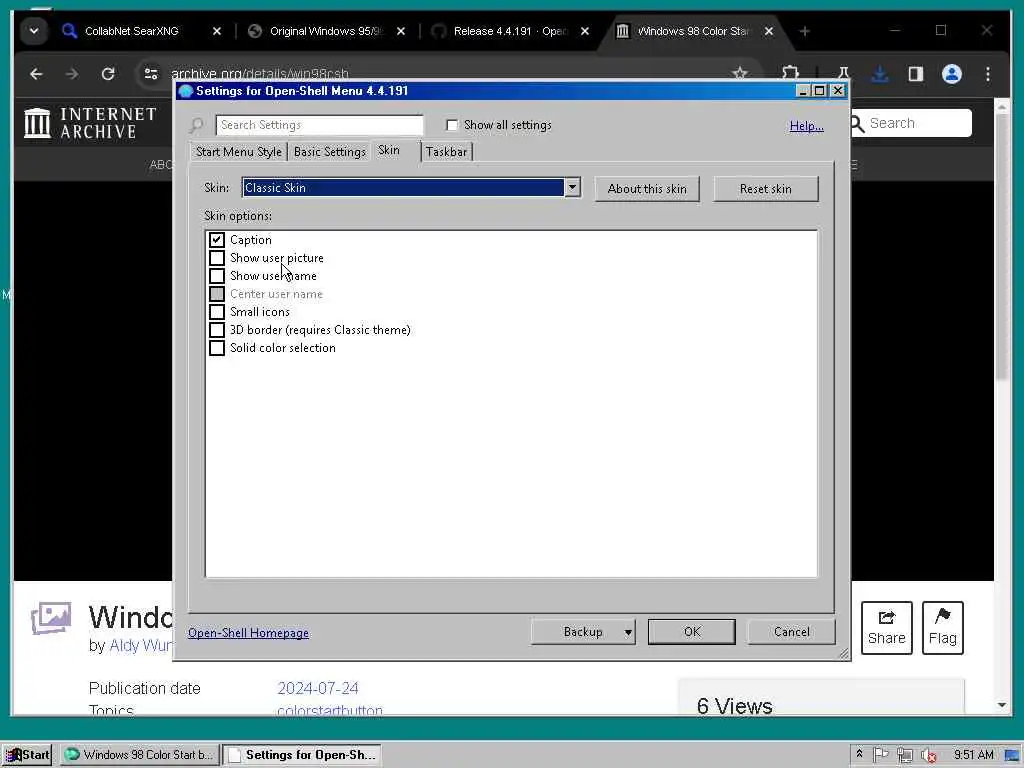This screenshot has width=1024, height=768.
Task: Close the CollabNet SearXNG tab
Action: tap(217, 31)
